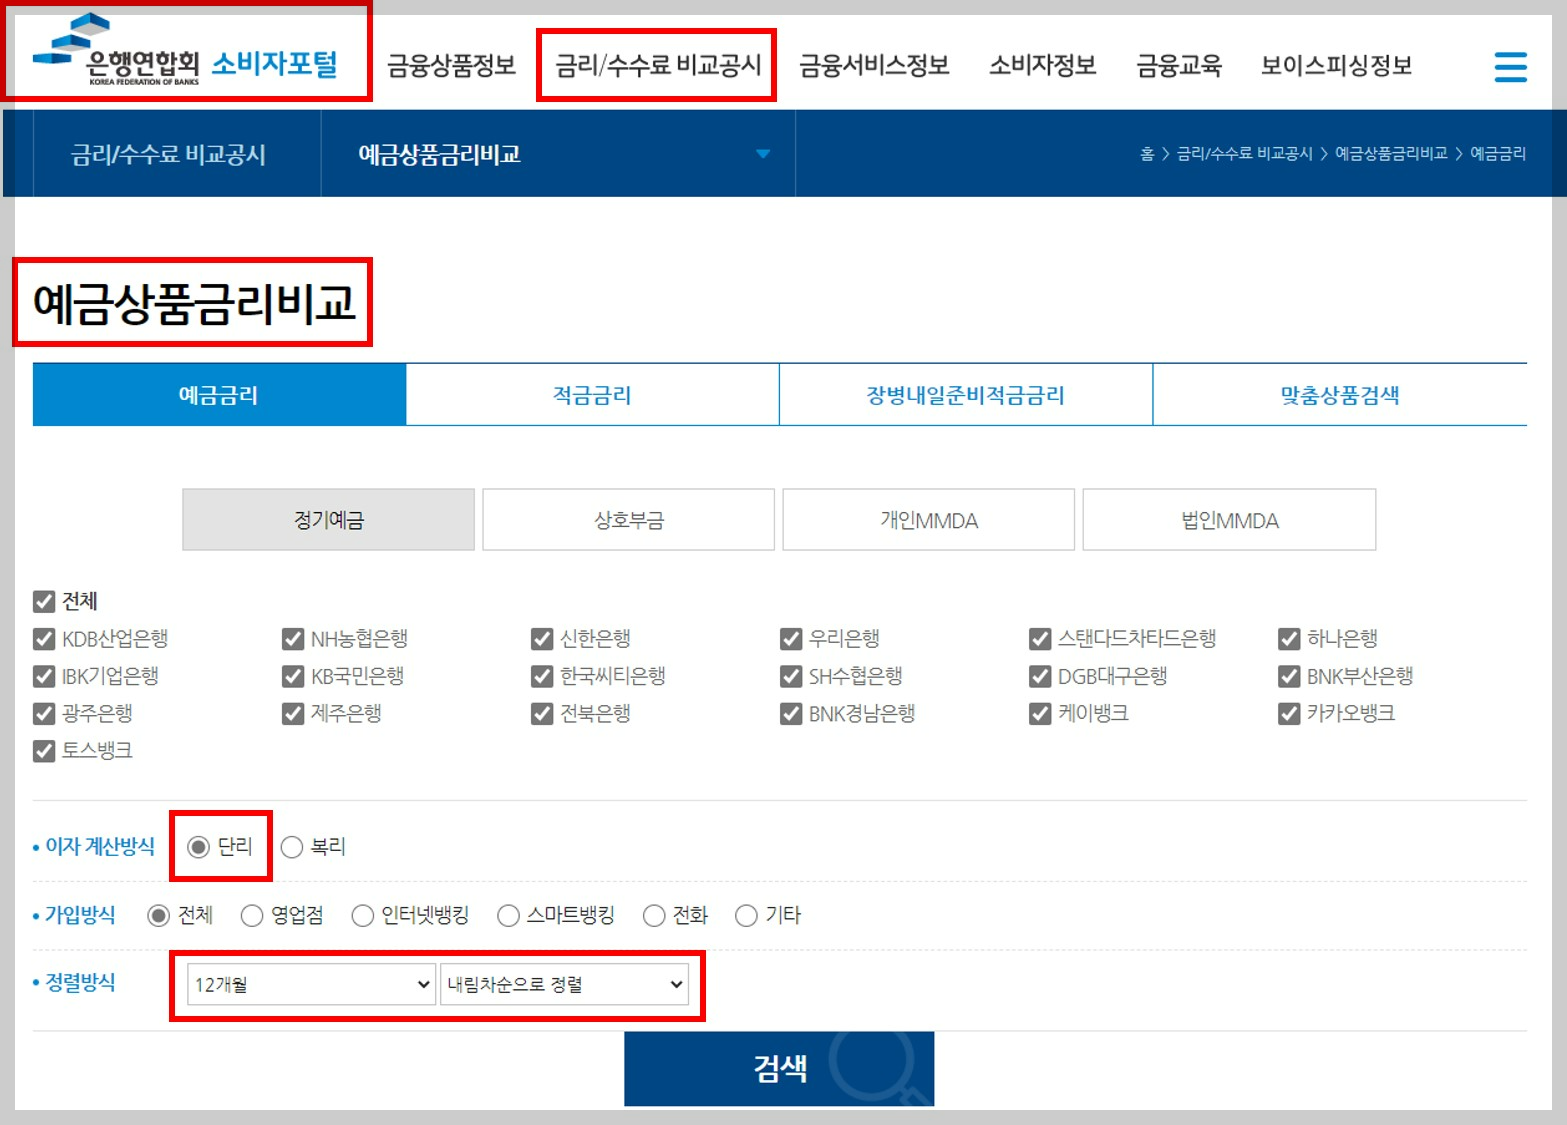Screen dimensions: 1567x1125
Task: Uncheck 토스뱅크 checkbox
Action: tap(44, 750)
